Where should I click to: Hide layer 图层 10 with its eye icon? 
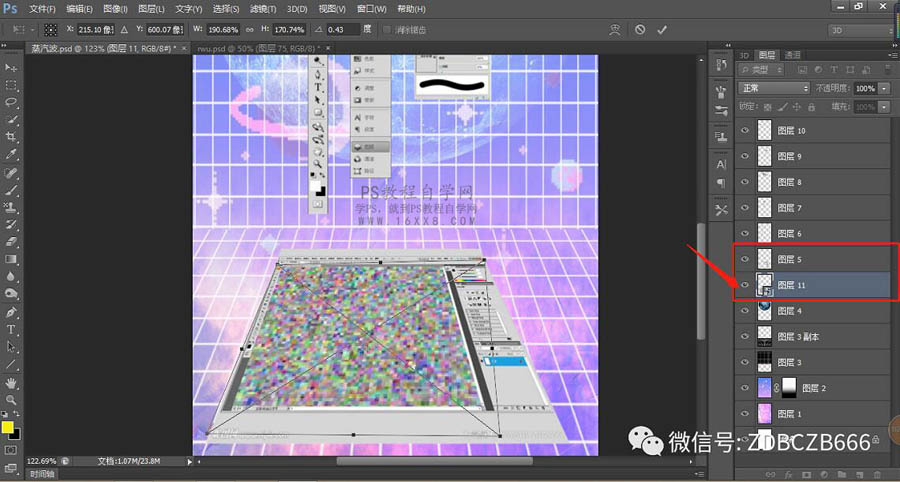point(744,131)
